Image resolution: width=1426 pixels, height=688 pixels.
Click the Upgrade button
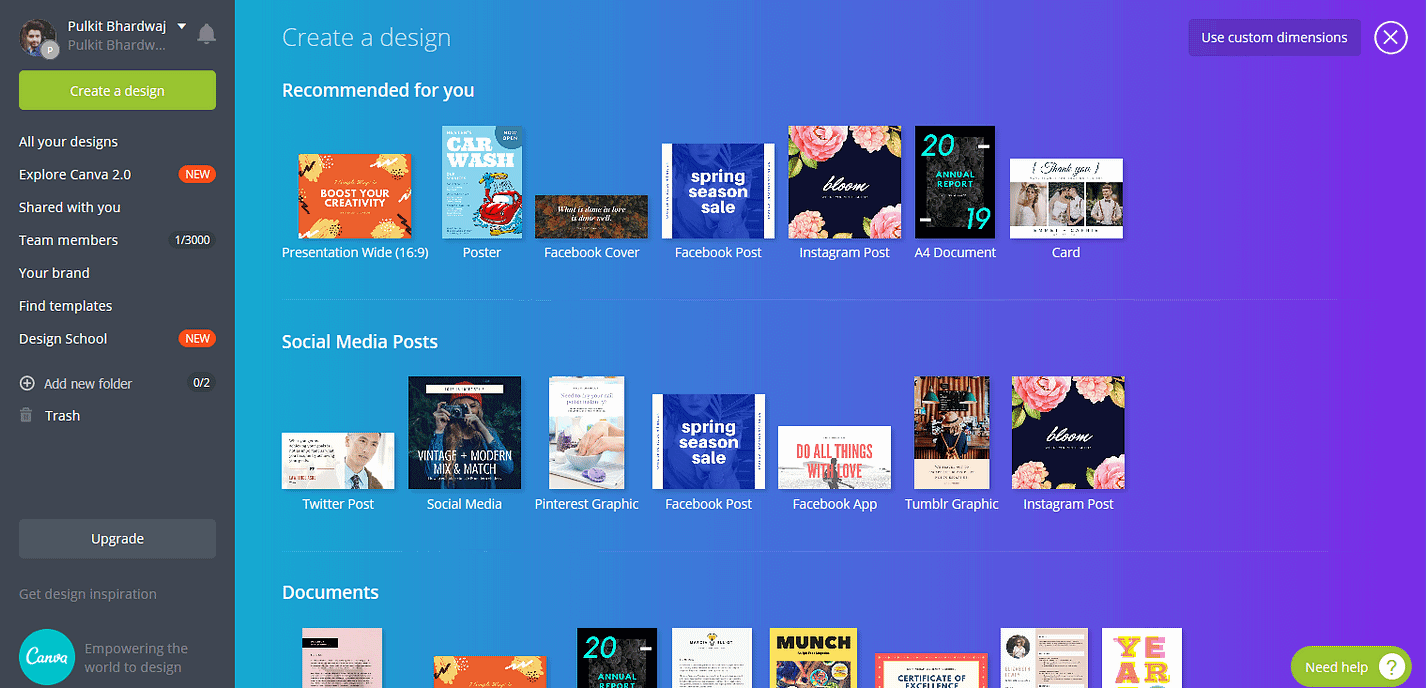click(x=117, y=538)
